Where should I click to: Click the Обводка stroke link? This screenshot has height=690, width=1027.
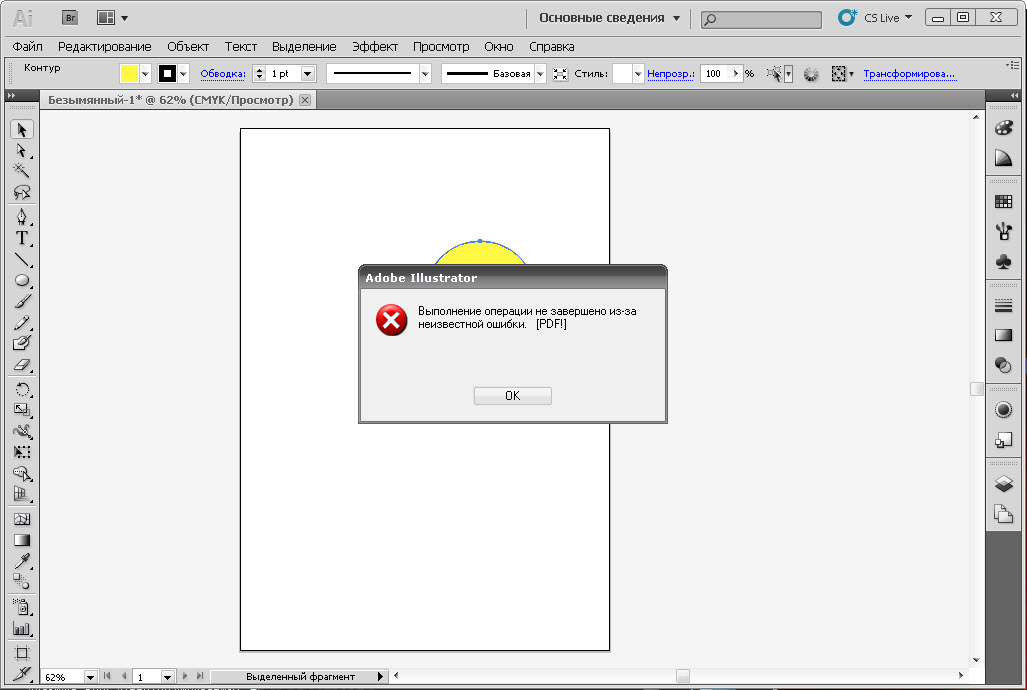(x=223, y=73)
